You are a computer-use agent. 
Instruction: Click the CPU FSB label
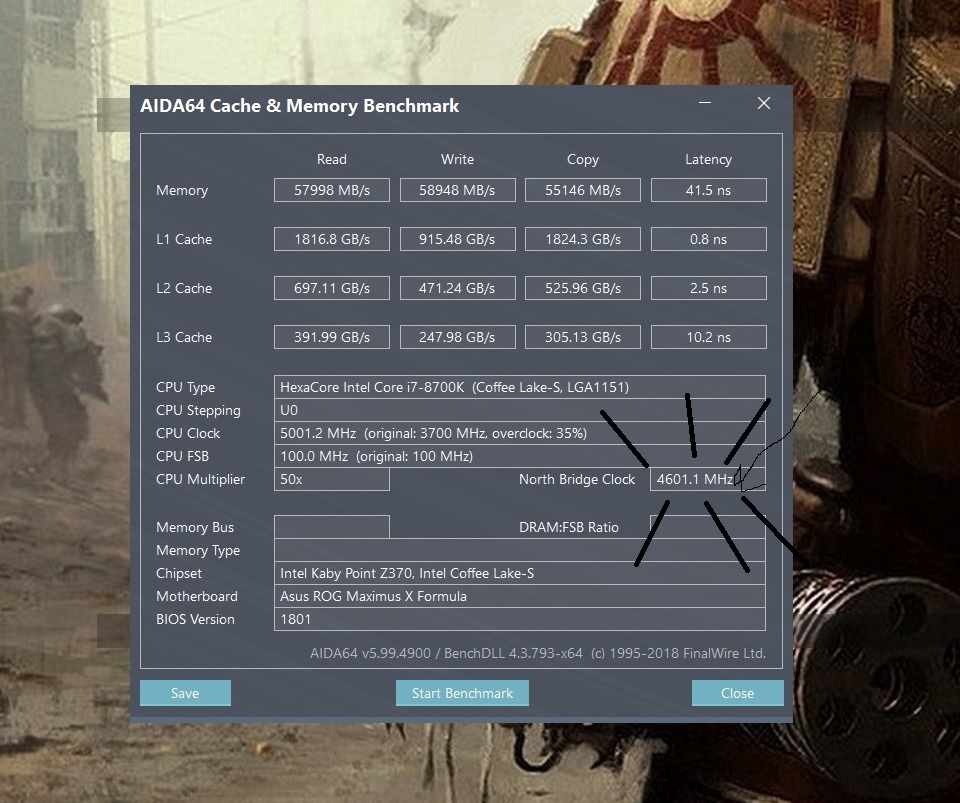182,456
